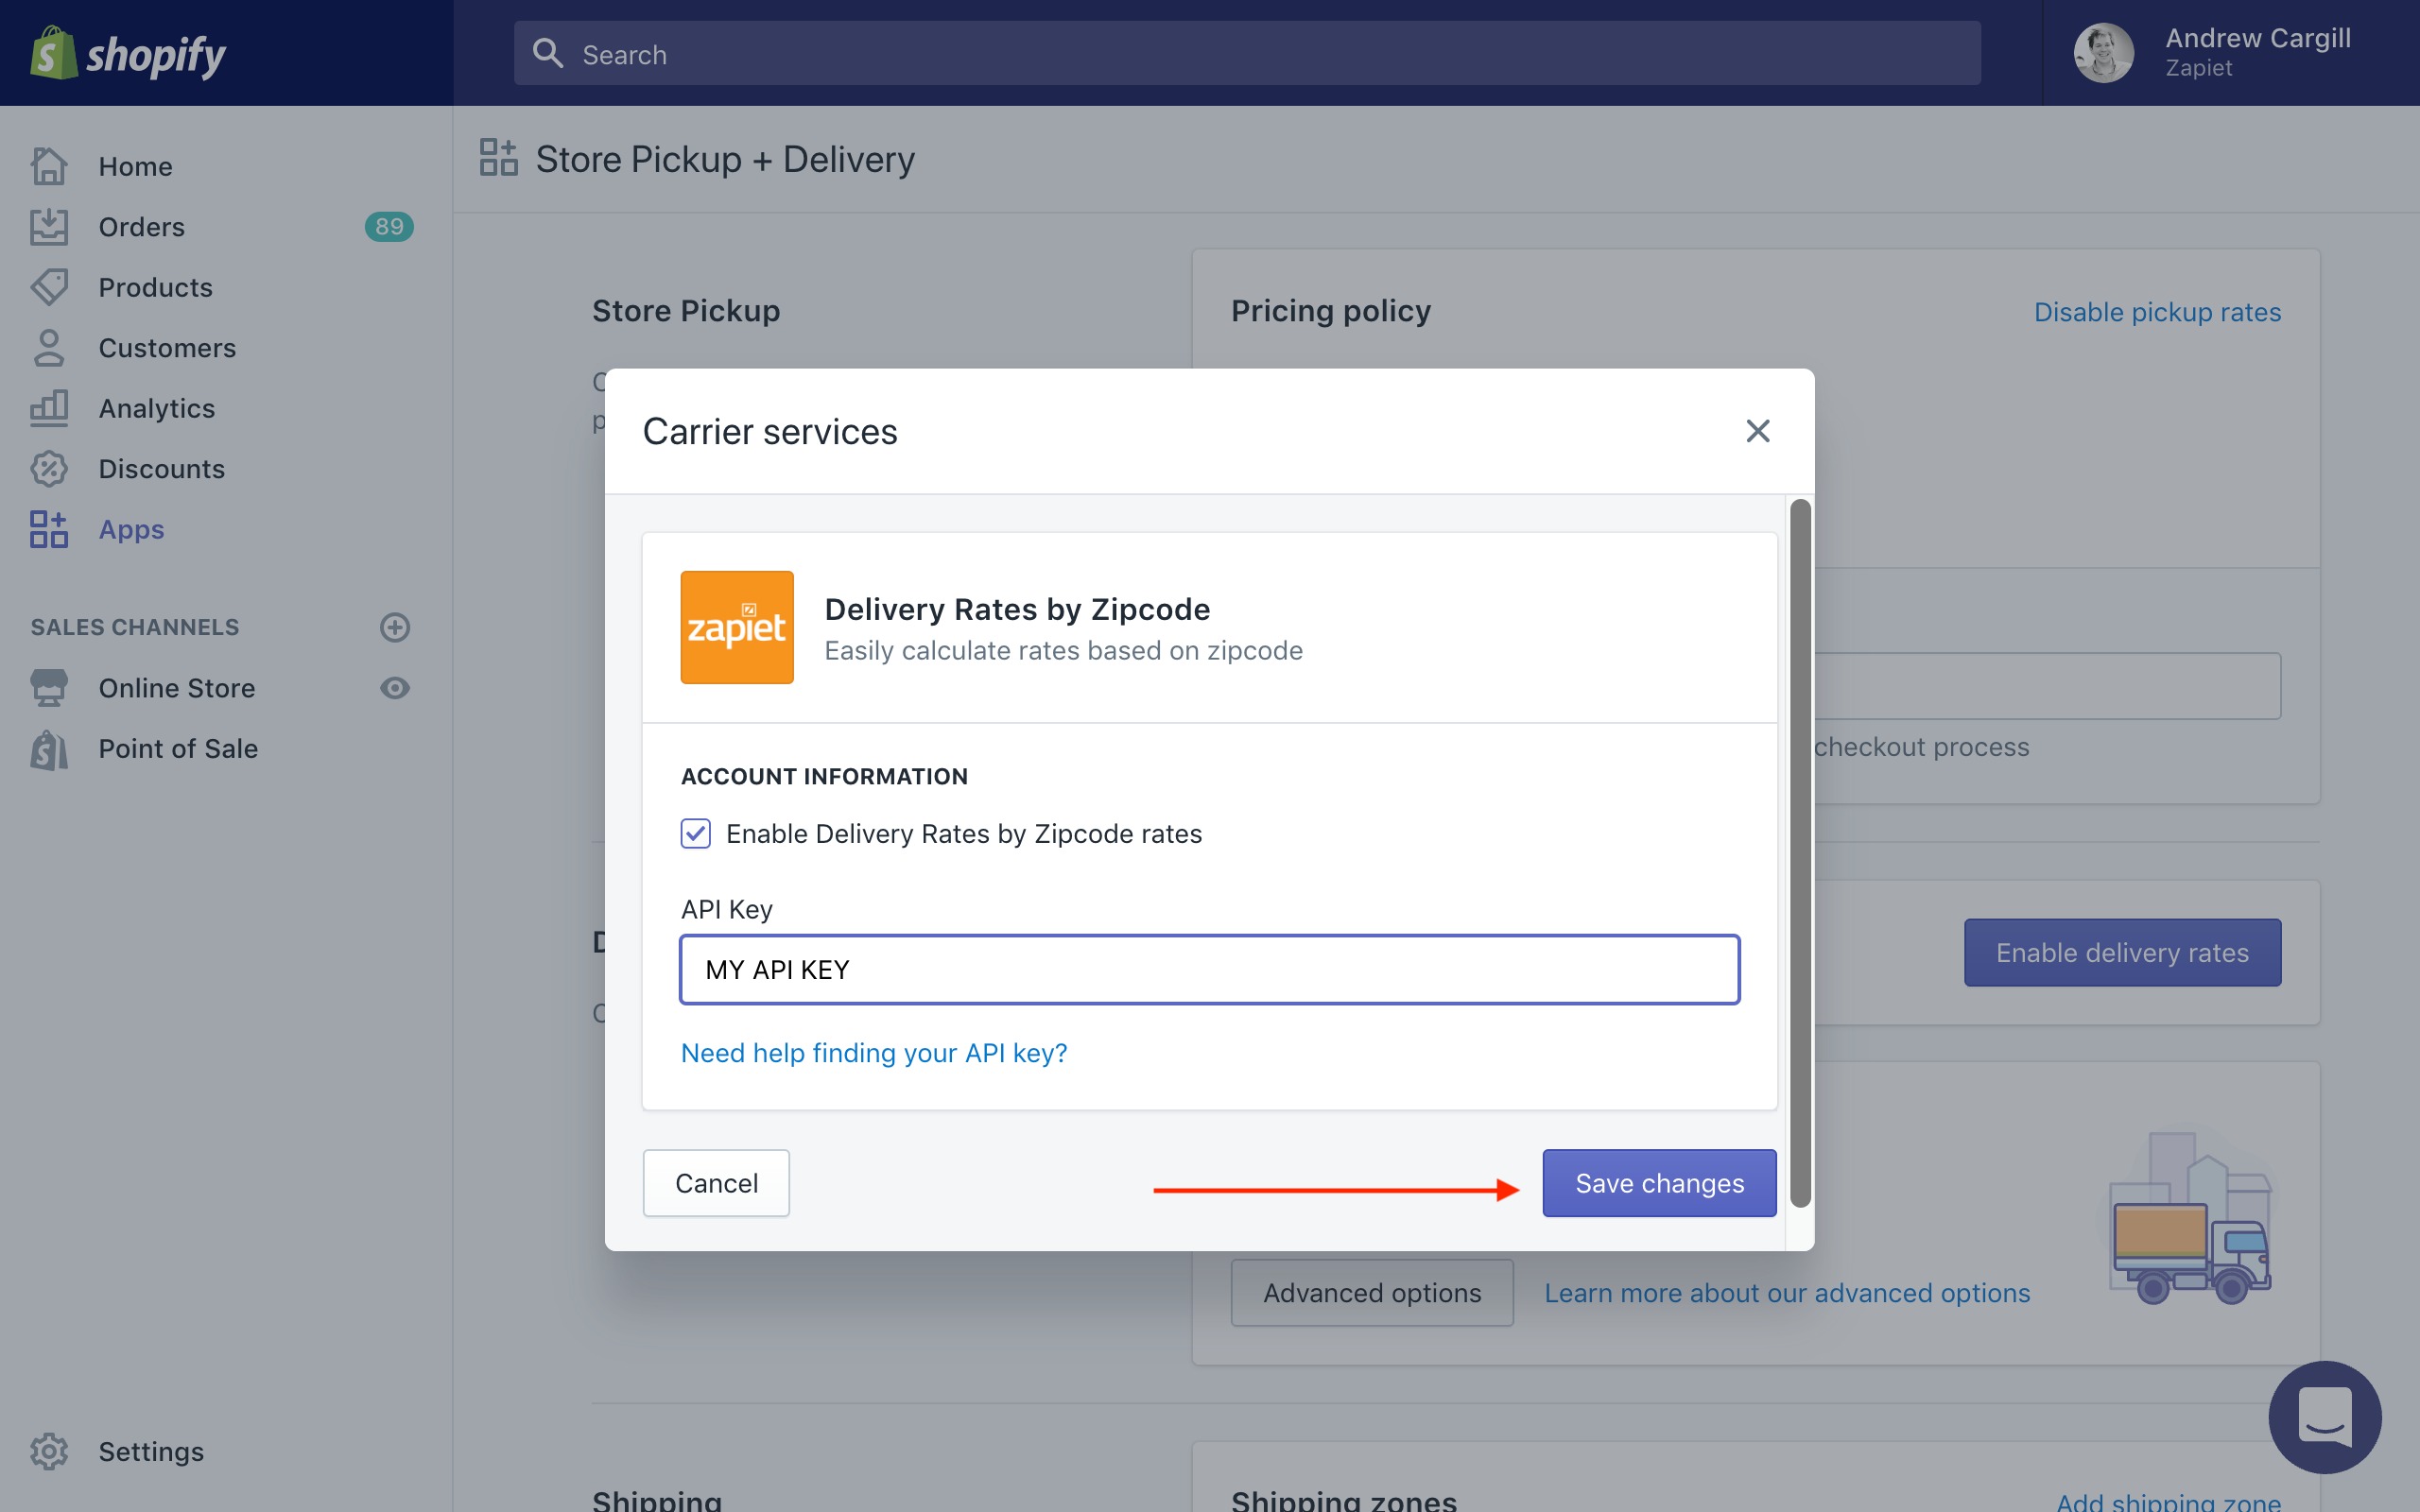Viewport: 2420px width, 1512px height.
Task: Open the Online Store channel
Action: tap(177, 688)
